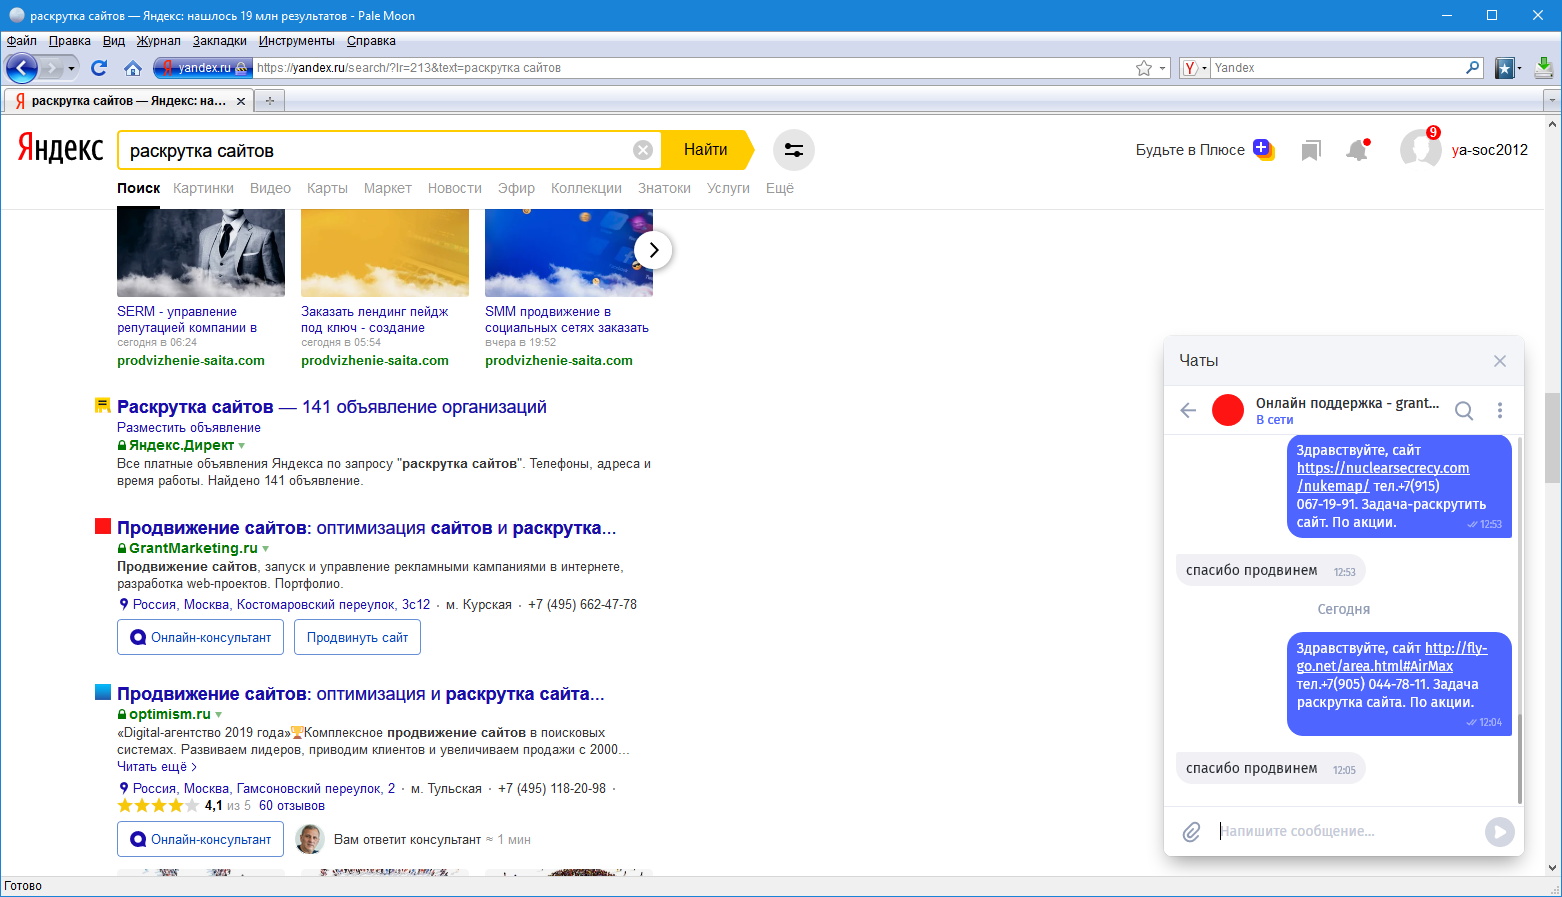Click the Найти search button
The image size is (1562, 897).
coord(706,150)
